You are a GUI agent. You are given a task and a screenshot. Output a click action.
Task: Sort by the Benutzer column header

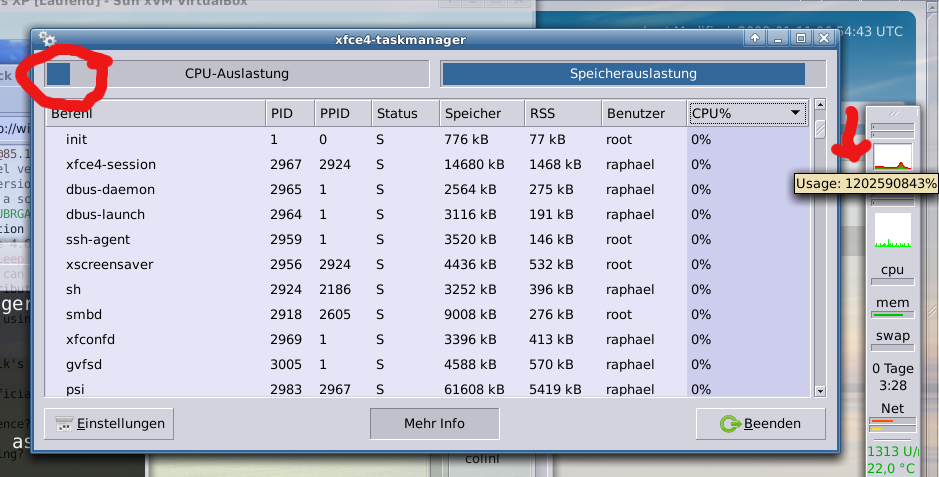(x=643, y=113)
